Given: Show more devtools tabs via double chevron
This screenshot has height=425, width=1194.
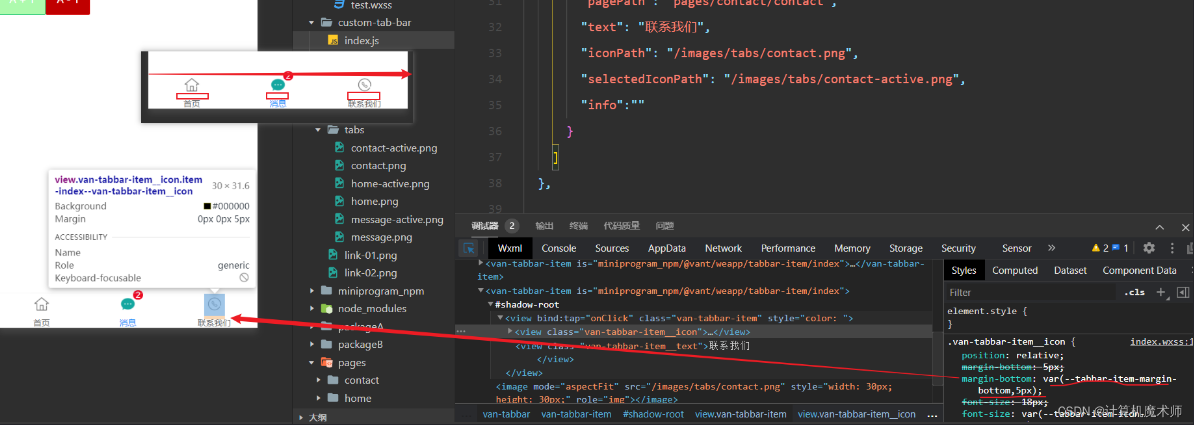Looking at the screenshot, I should (x=1052, y=248).
